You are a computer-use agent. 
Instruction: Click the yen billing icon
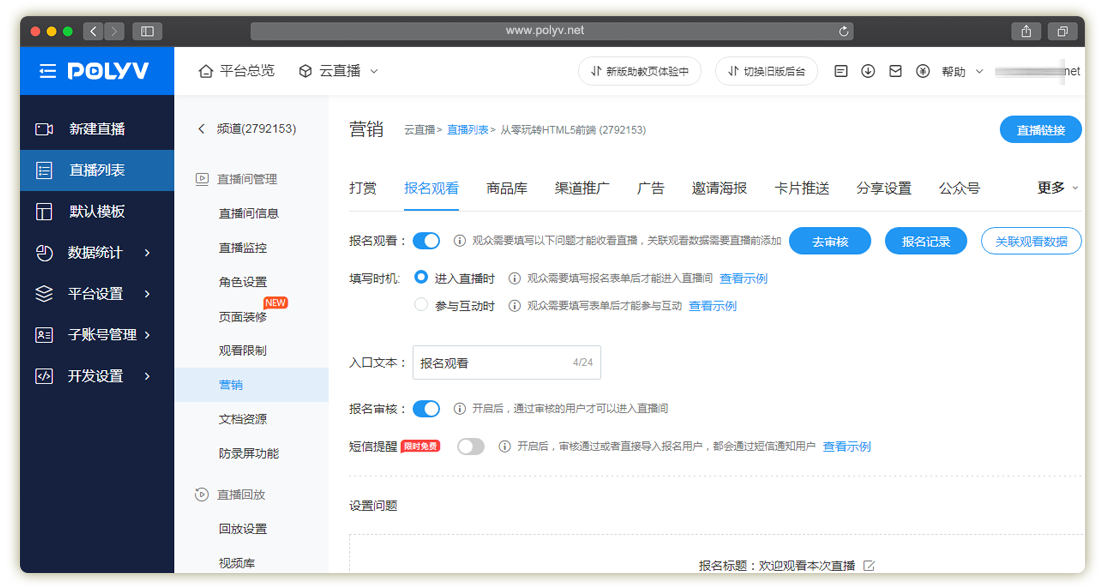tap(922, 71)
